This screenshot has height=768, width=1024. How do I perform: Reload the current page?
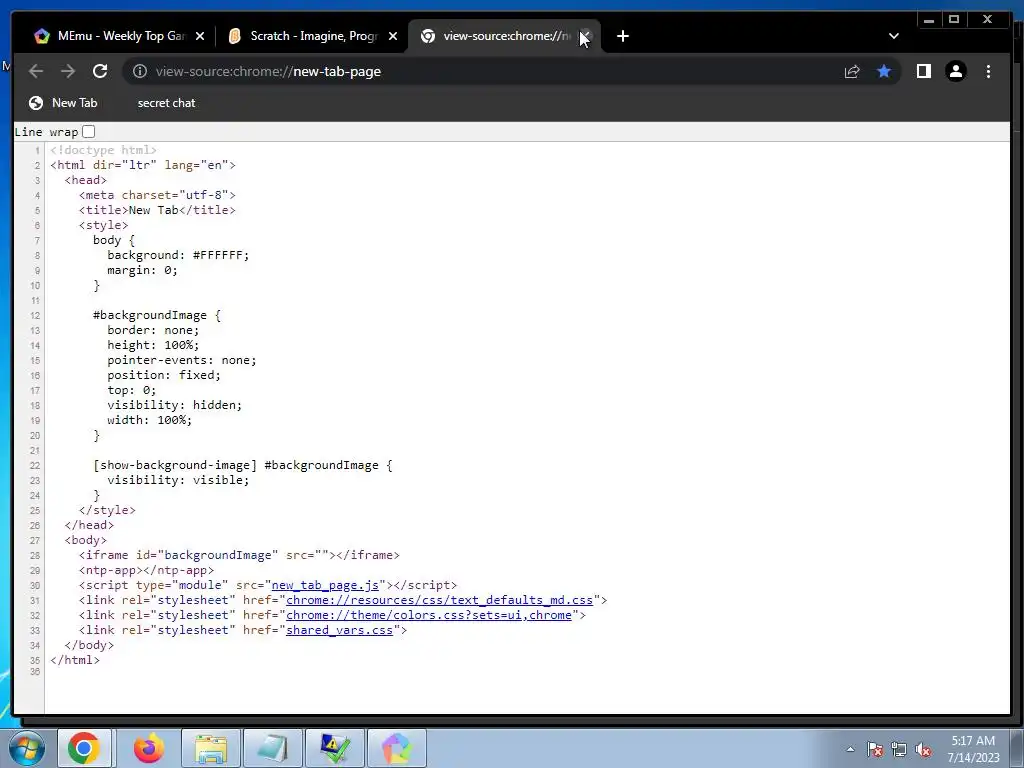click(100, 71)
